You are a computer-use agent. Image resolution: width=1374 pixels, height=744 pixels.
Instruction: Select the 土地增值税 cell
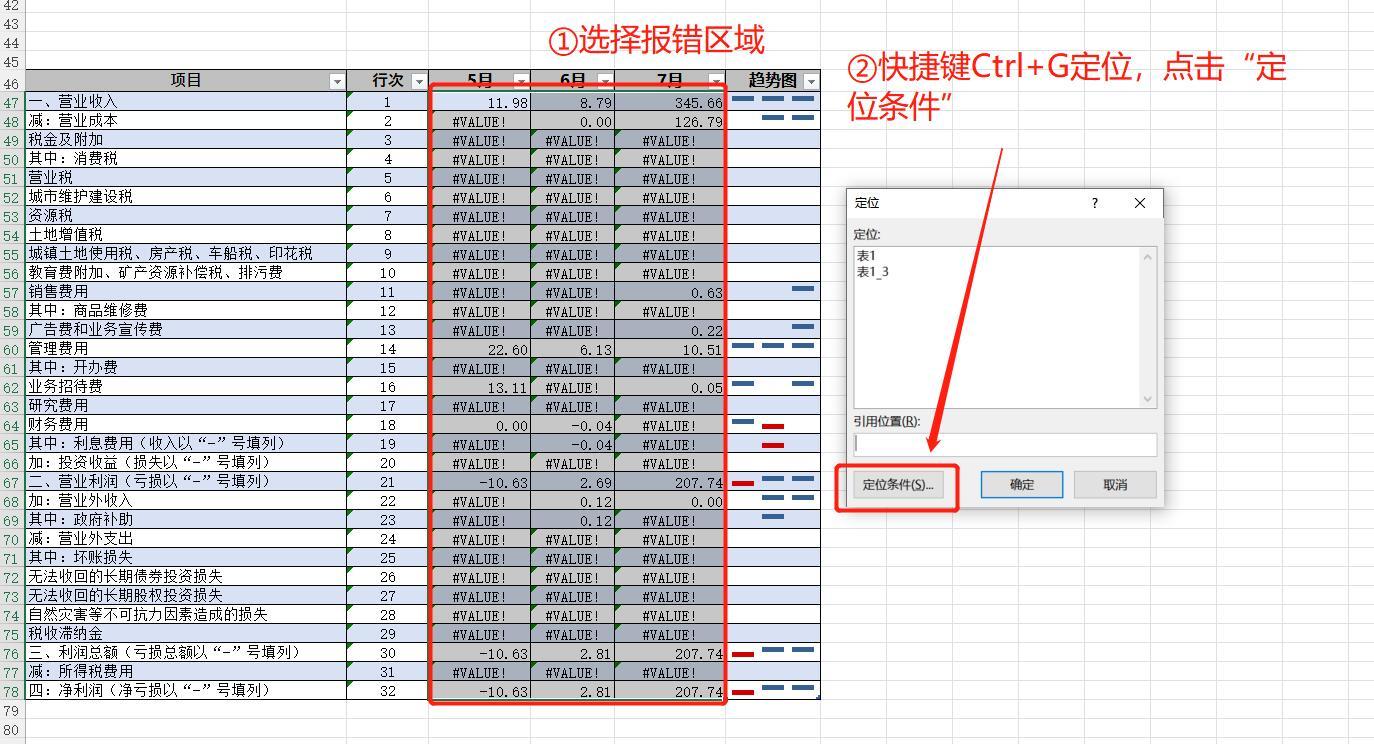pos(186,234)
